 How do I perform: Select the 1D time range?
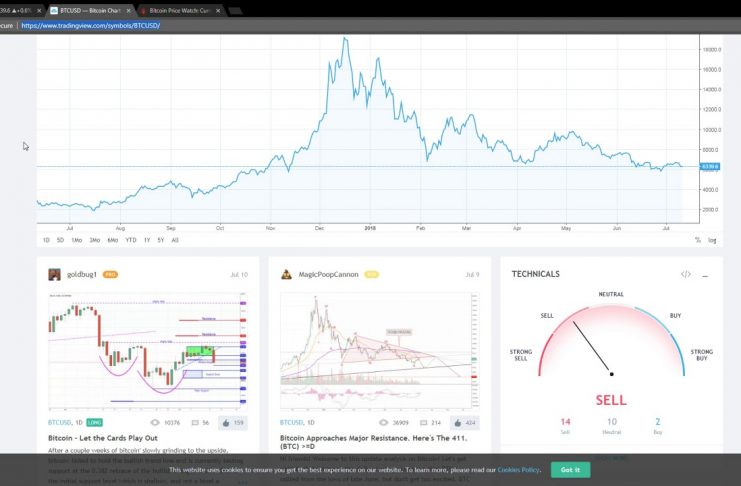click(x=46, y=240)
